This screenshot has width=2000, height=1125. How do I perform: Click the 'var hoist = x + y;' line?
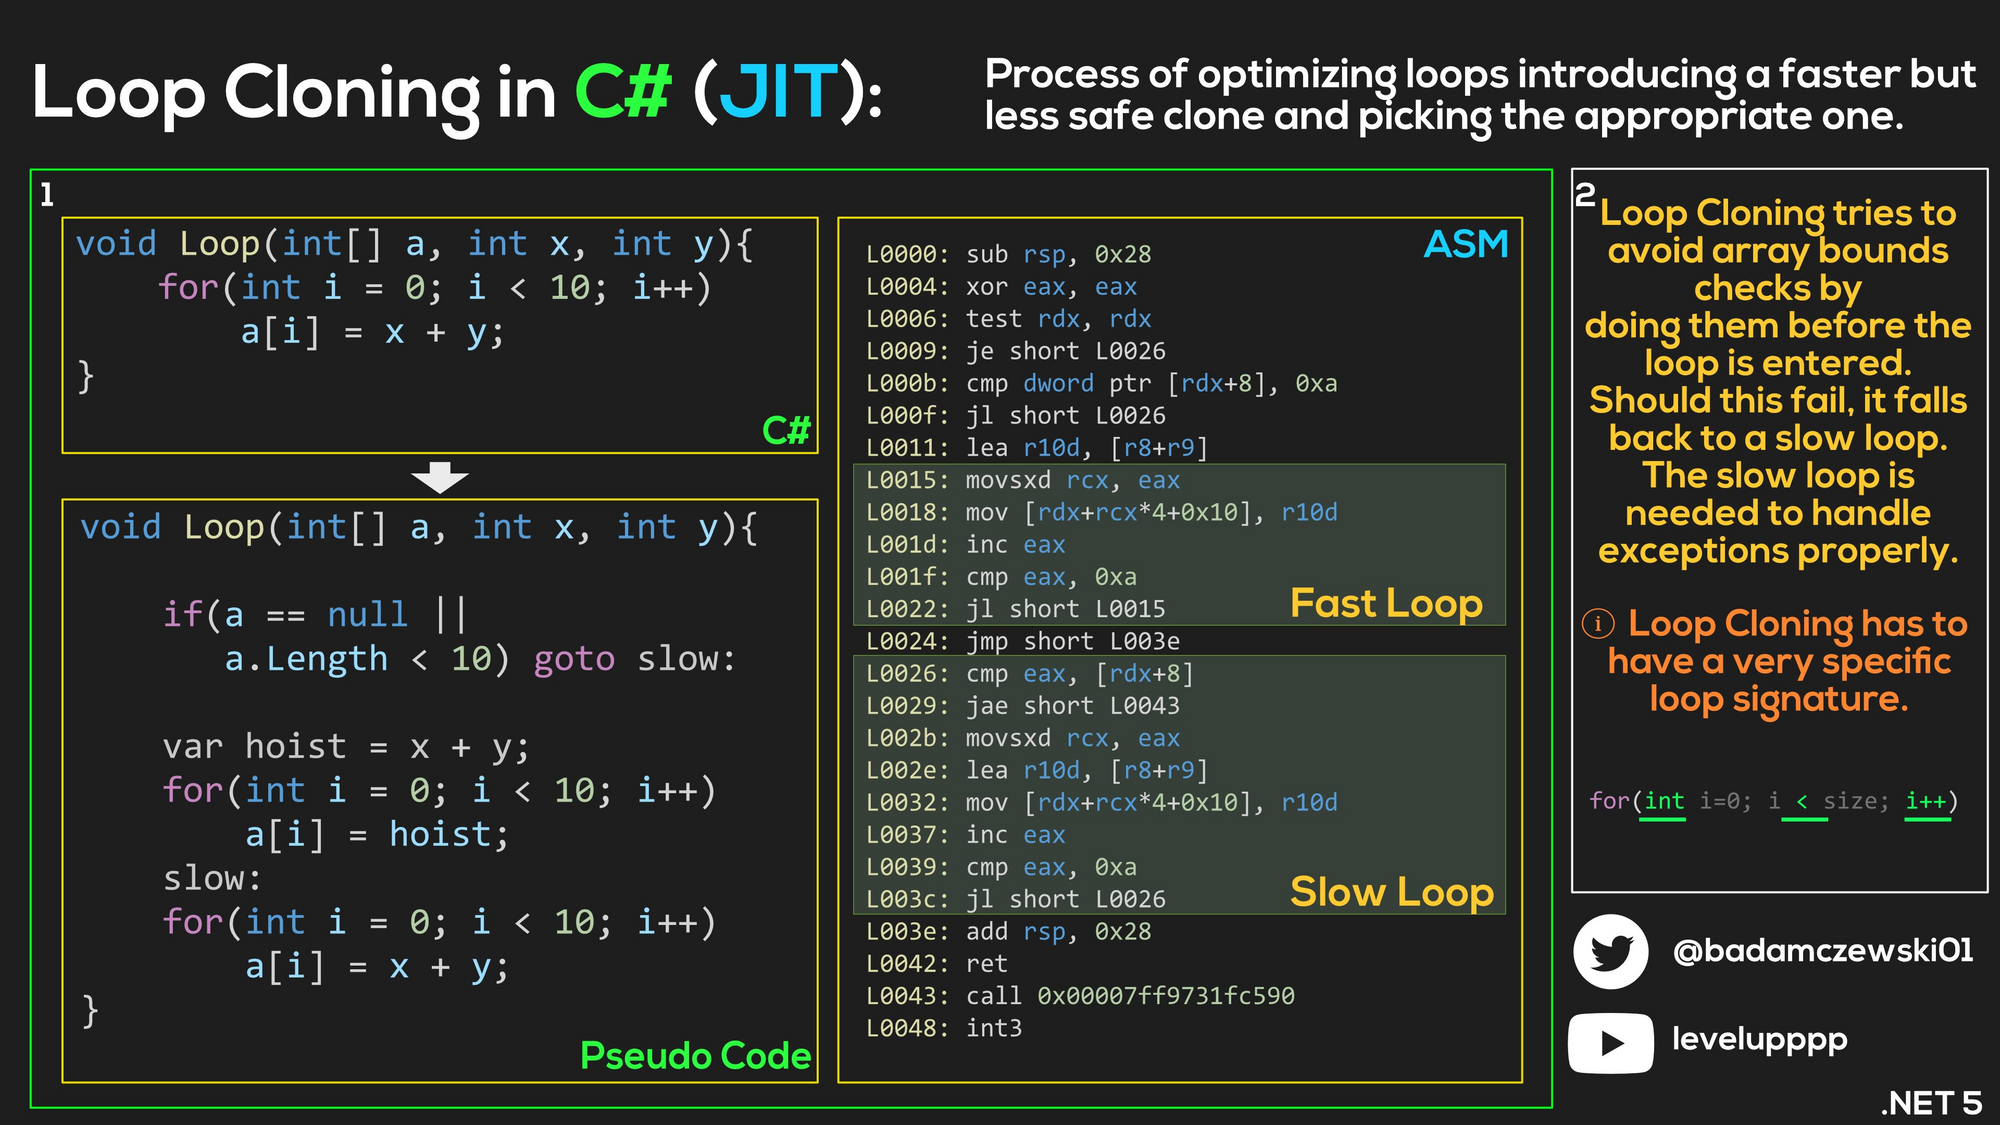coord(346,747)
